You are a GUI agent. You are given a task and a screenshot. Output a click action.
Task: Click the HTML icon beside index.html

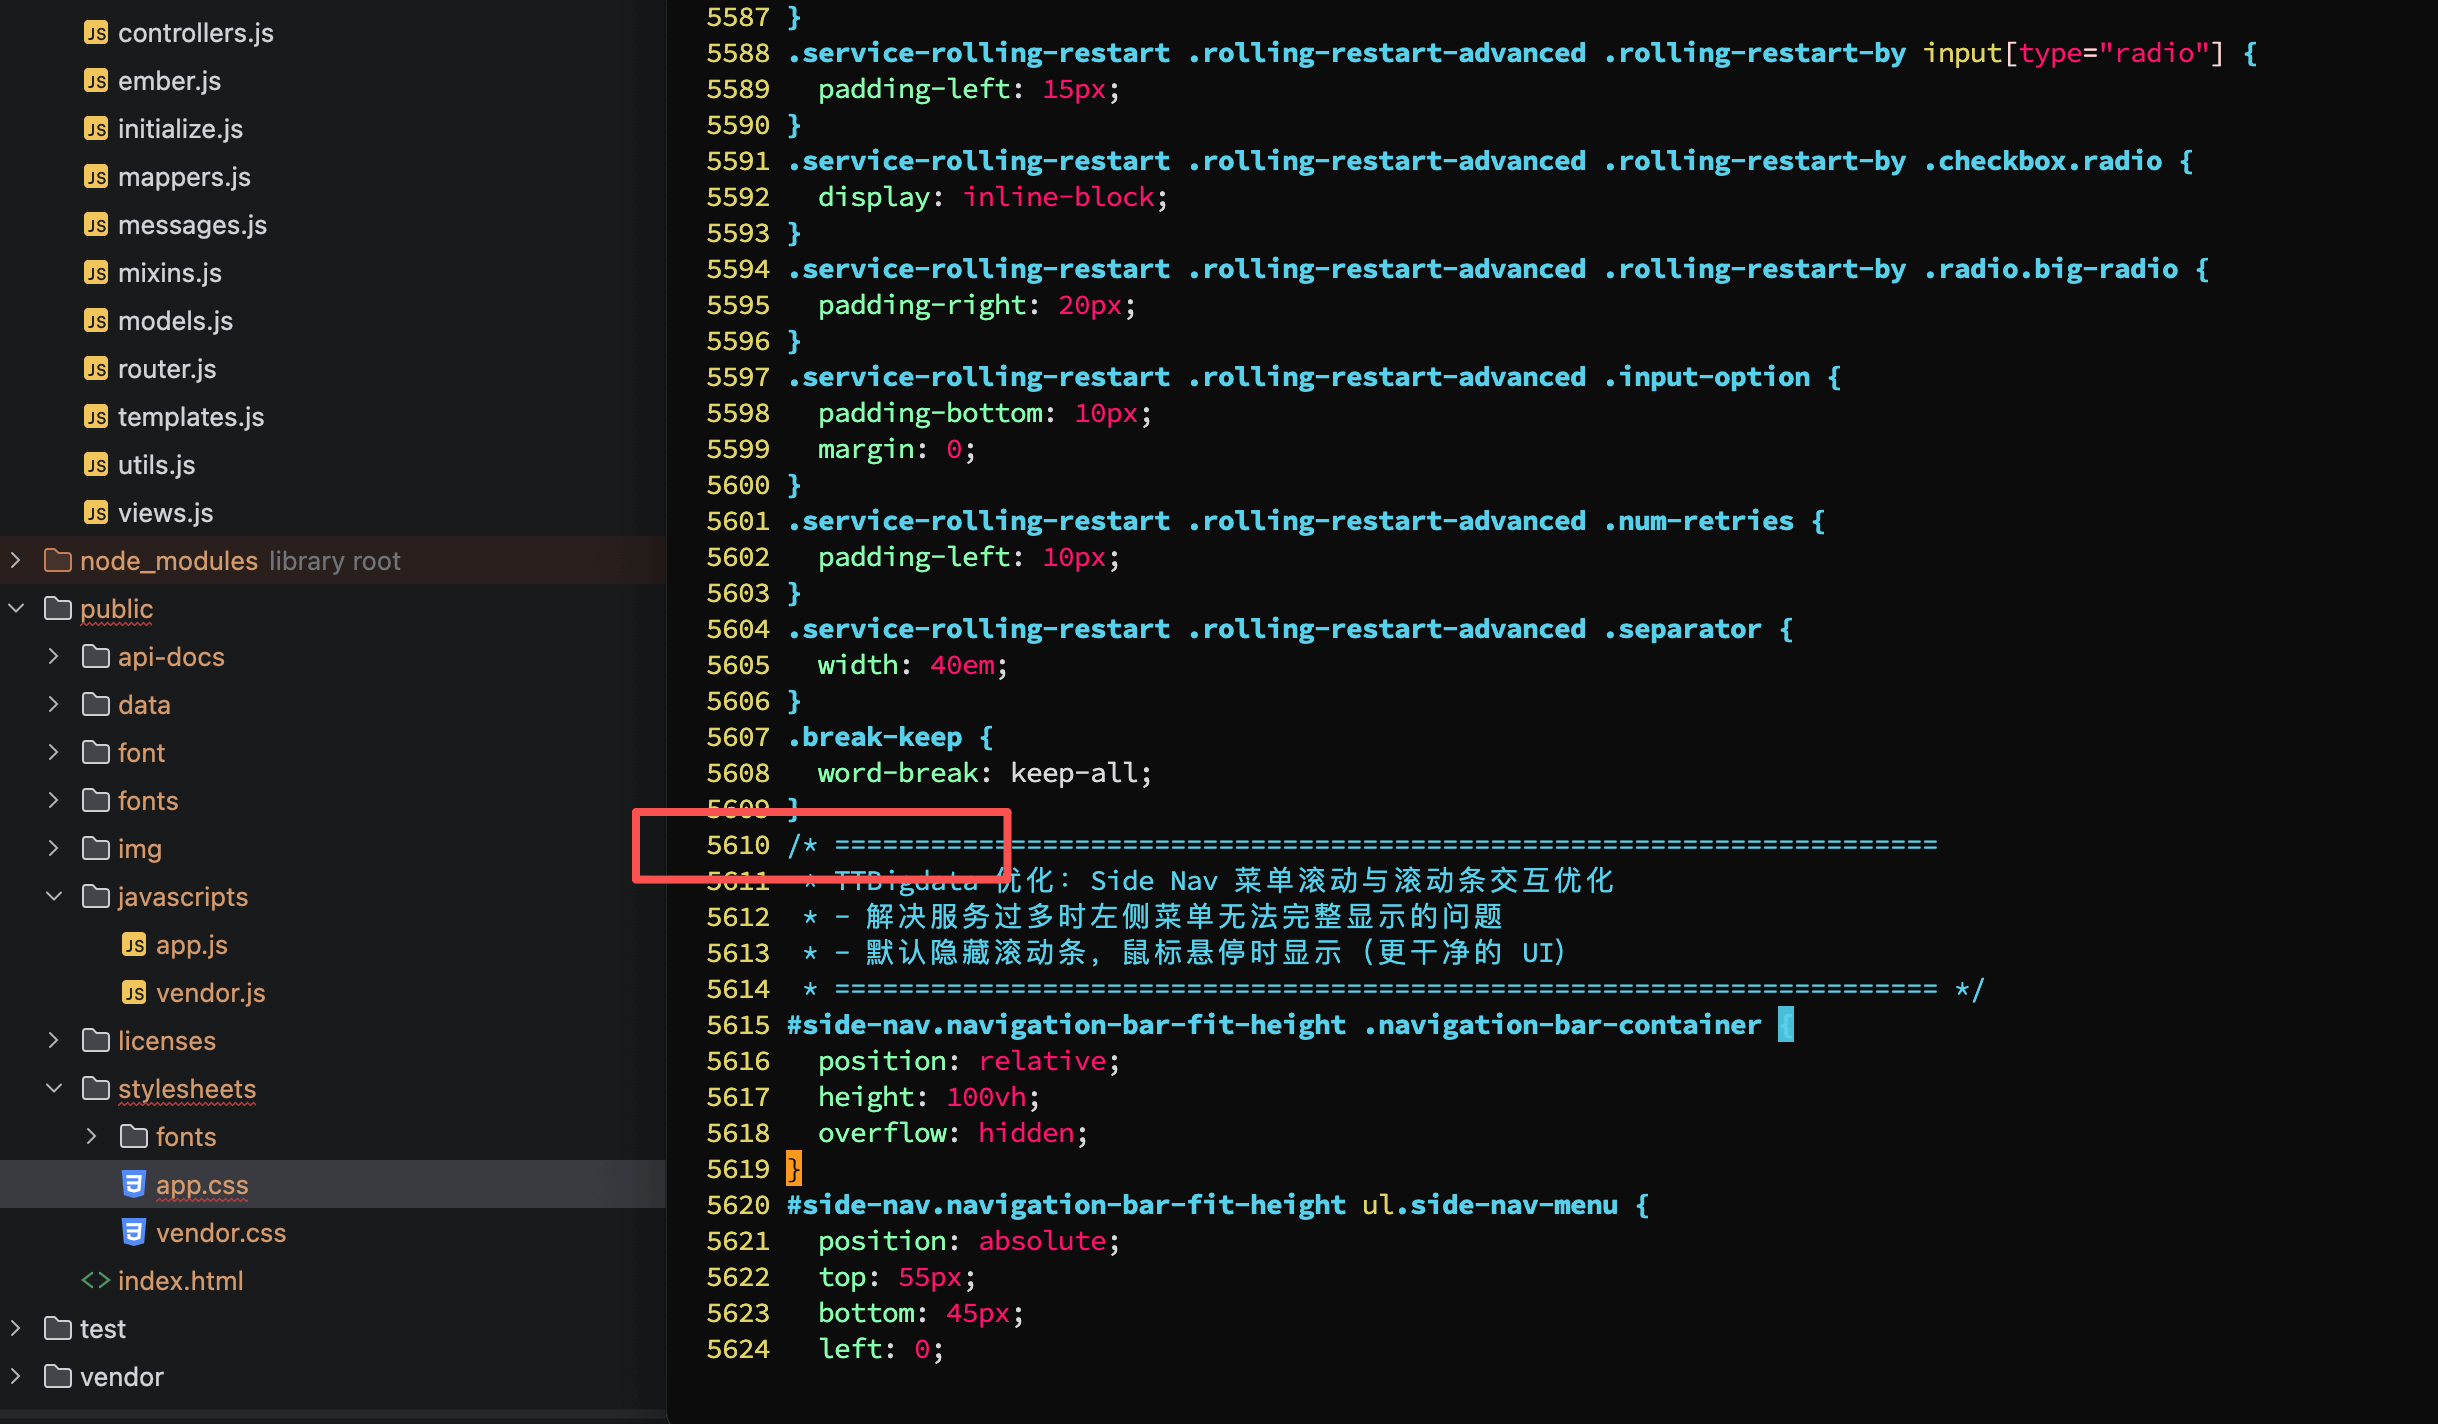[96, 1280]
